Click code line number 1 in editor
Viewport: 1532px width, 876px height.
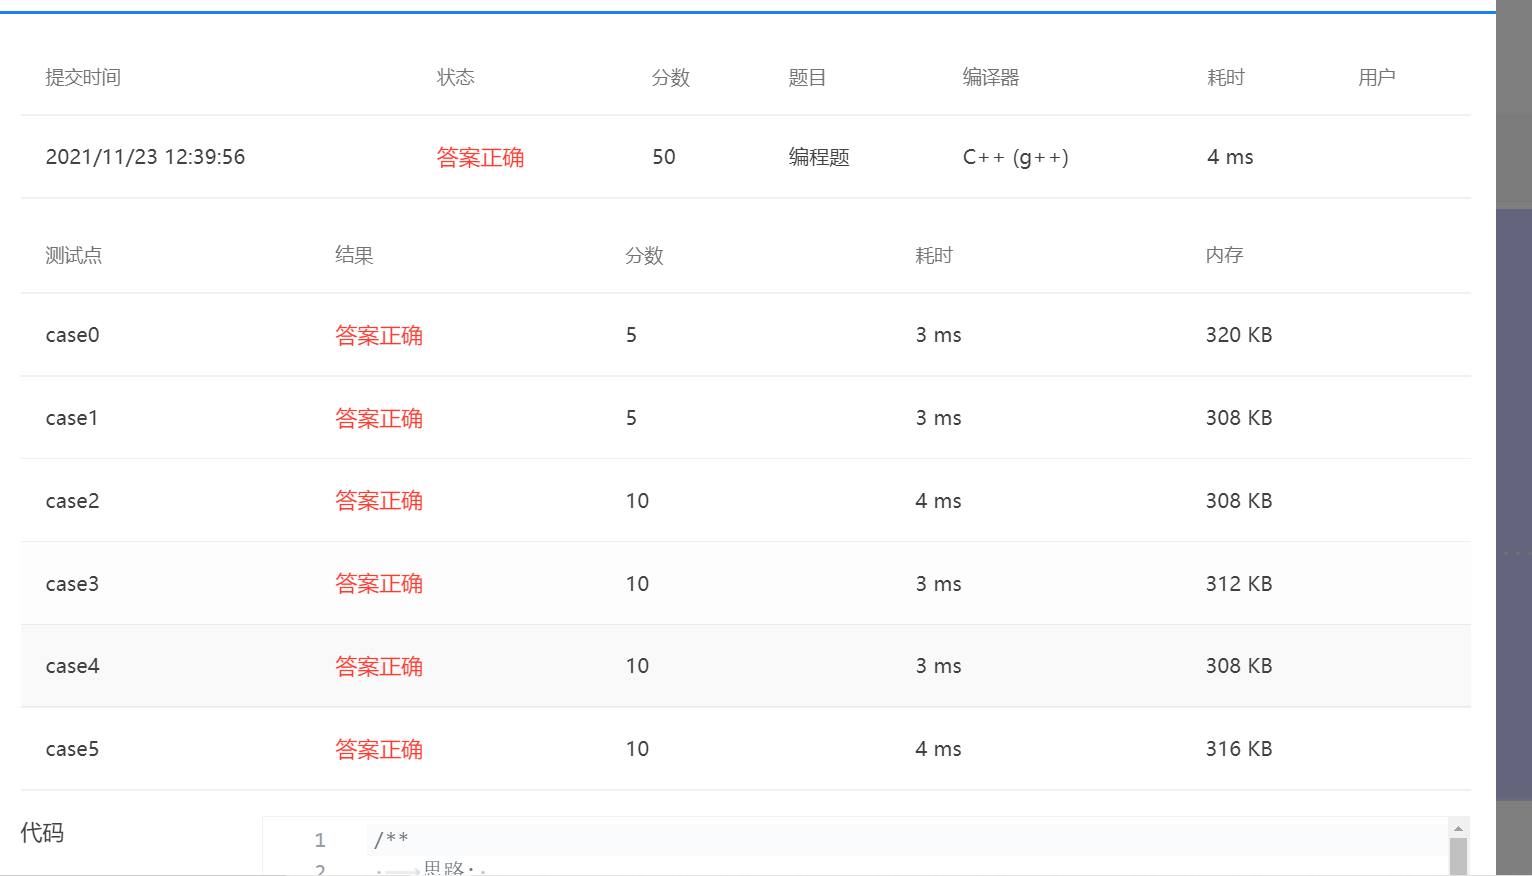pyautogui.click(x=320, y=840)
